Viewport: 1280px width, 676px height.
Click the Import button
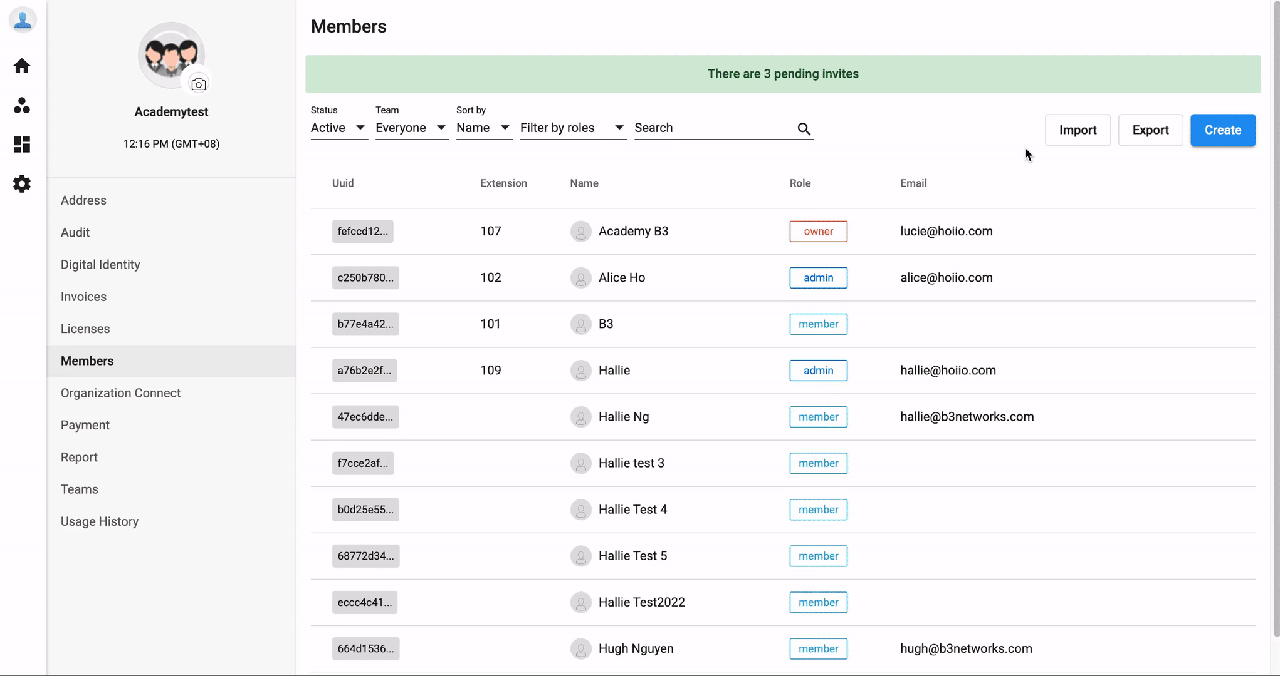[x=1078, y=130]
